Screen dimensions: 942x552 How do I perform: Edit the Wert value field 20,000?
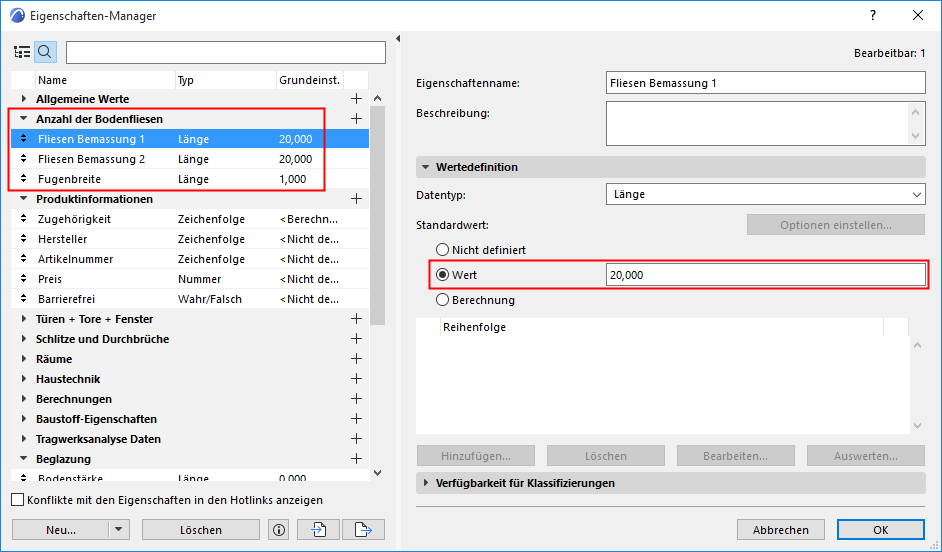pyautogui.click(x=765, y=275)
